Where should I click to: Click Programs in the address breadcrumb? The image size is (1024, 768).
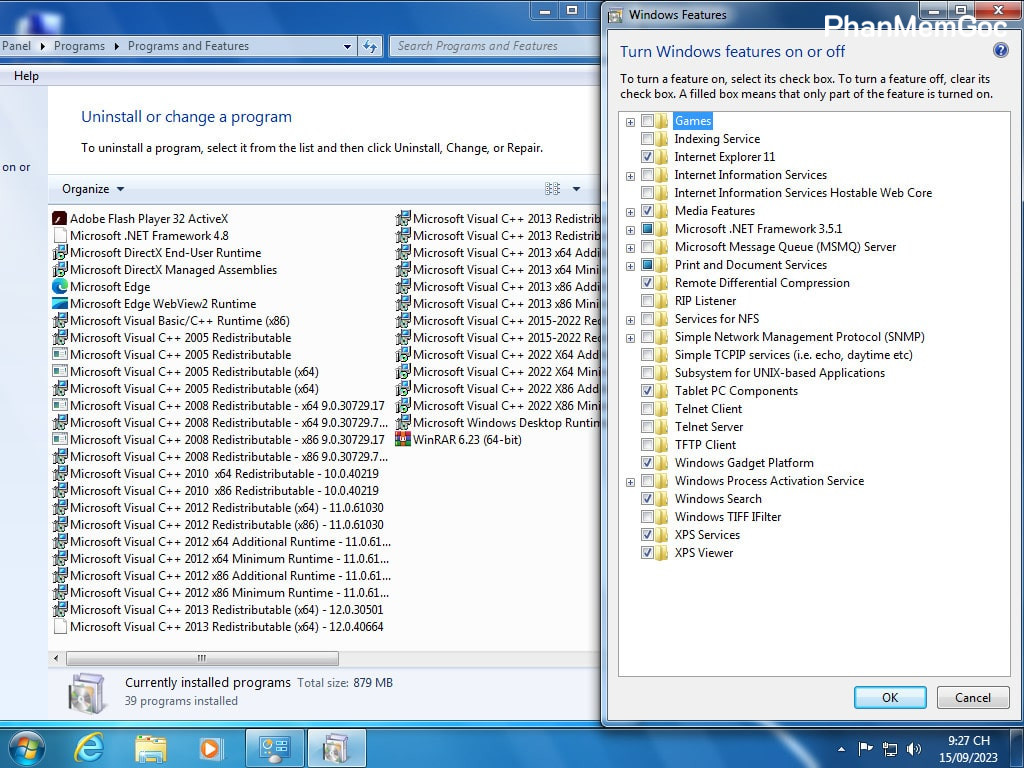[79, 46]
